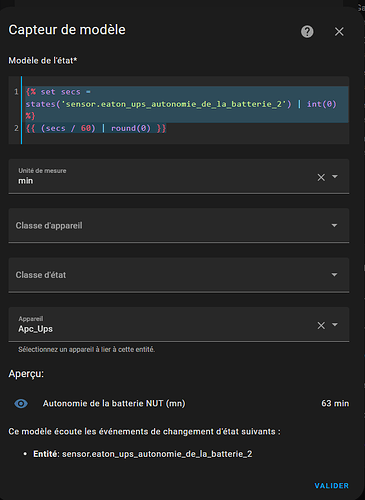Clear the Apc_Ups device selection
Image resolution: width=365 pixels, height=500 pixels.
[321, 325]
